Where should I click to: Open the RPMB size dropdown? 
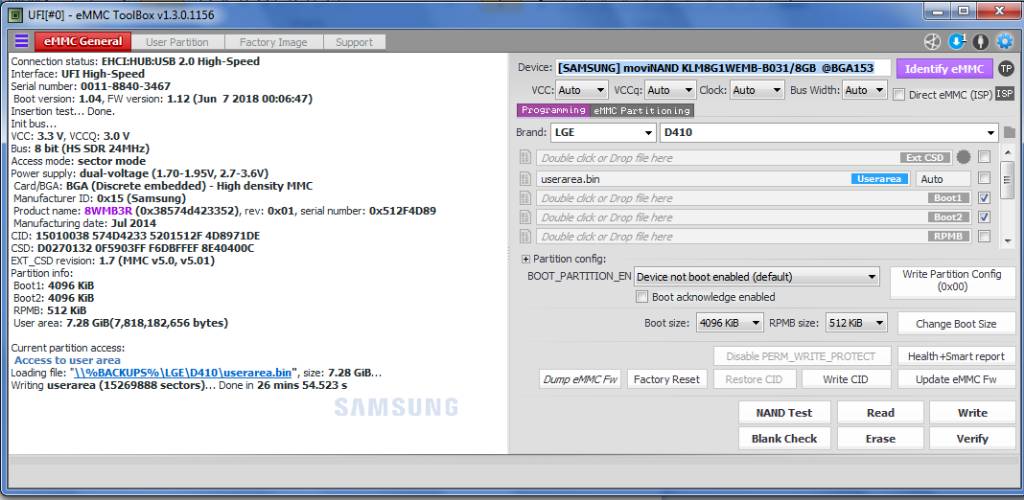click(856, 322)
